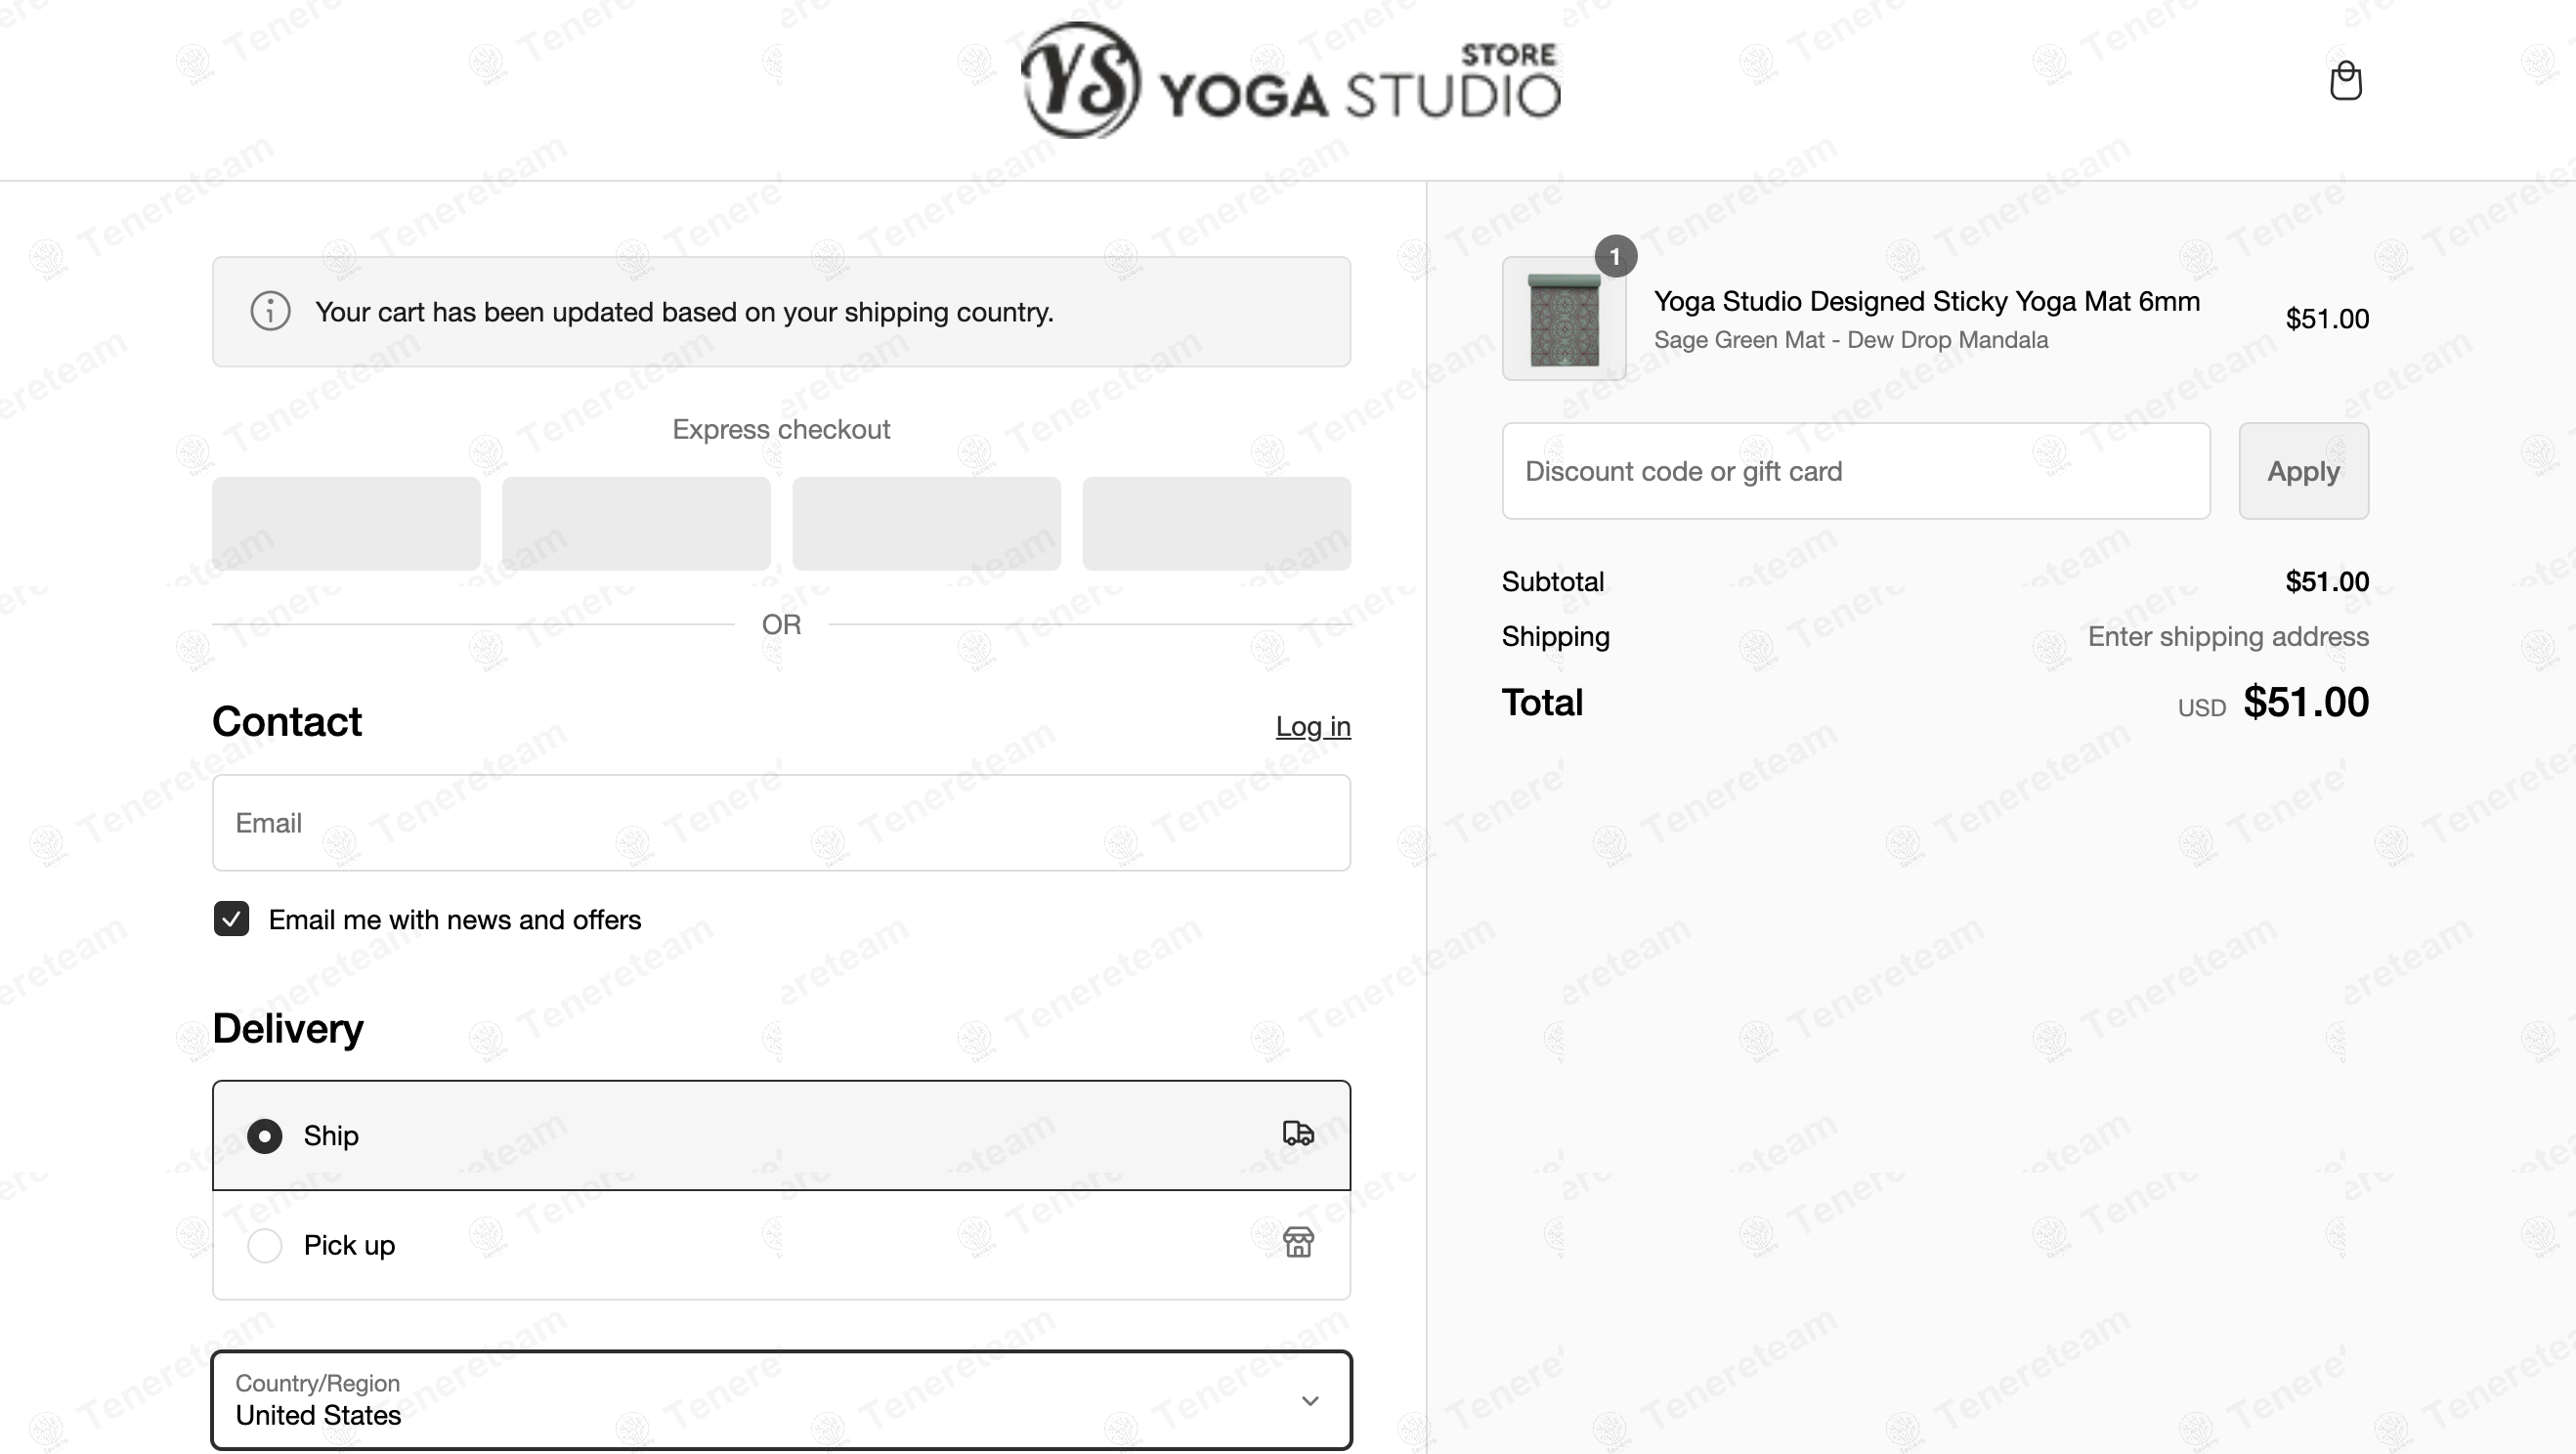
Task: Click the yoga mat product thumbnail
Action: [1563, 320]
